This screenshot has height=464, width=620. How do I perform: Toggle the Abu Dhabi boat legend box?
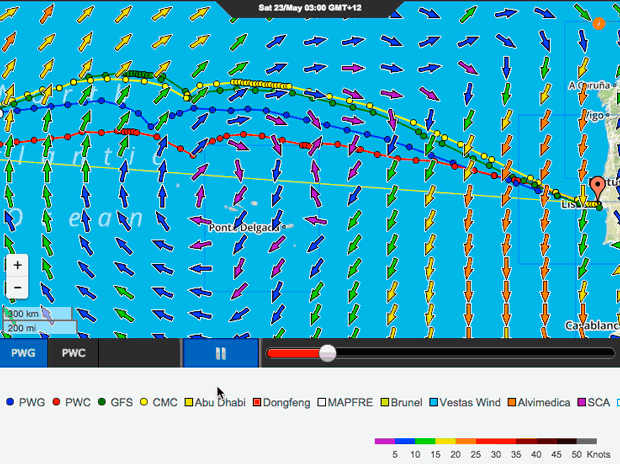(188, 402)
